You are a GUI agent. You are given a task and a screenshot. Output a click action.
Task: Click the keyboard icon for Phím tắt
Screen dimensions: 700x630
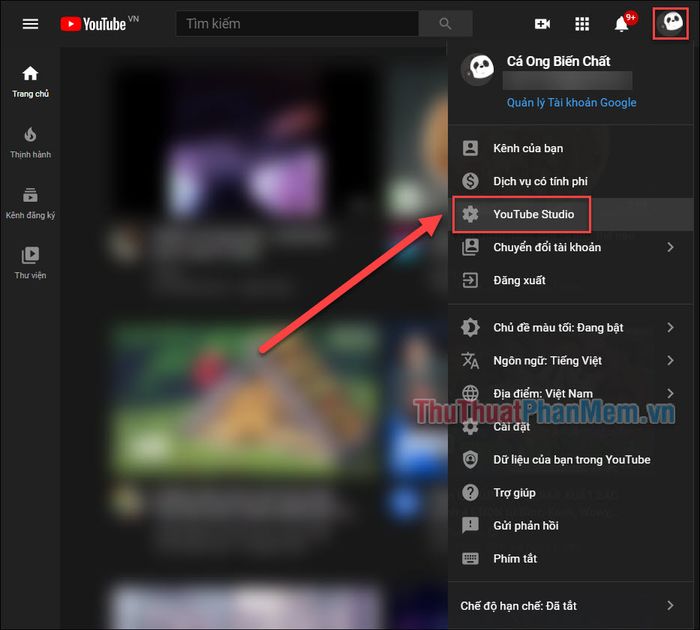470,559
